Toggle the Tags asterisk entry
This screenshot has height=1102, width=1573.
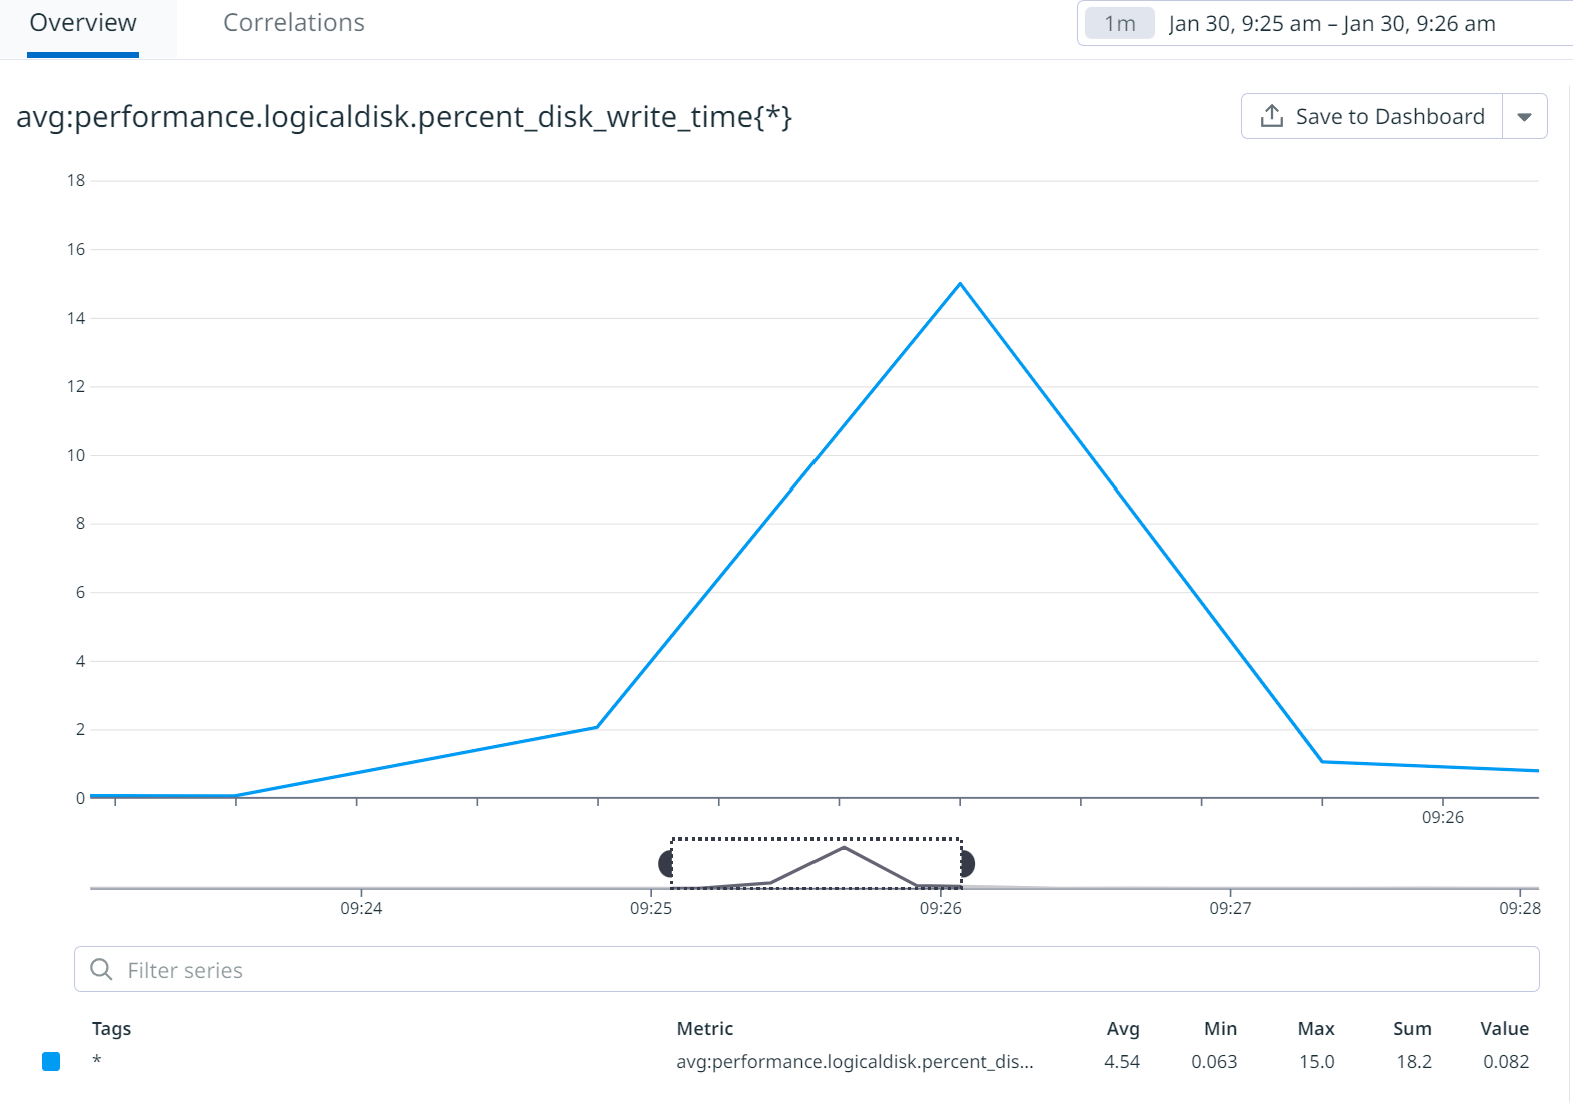click(97, 1061)
